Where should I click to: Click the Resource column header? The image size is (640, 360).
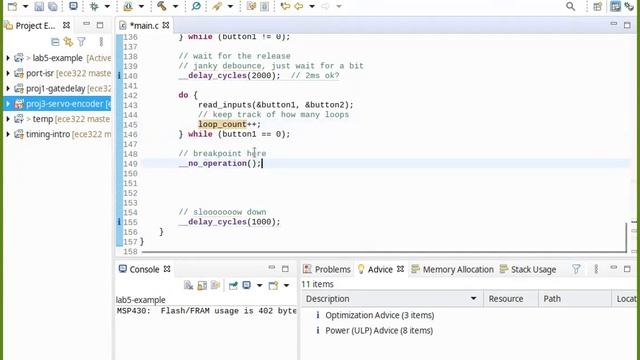[x=511, y=299]
